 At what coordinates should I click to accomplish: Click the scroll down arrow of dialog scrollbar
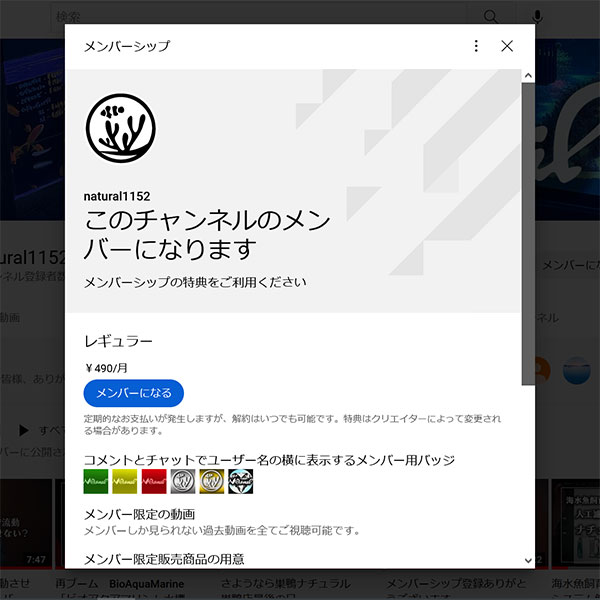pos(528,561)
